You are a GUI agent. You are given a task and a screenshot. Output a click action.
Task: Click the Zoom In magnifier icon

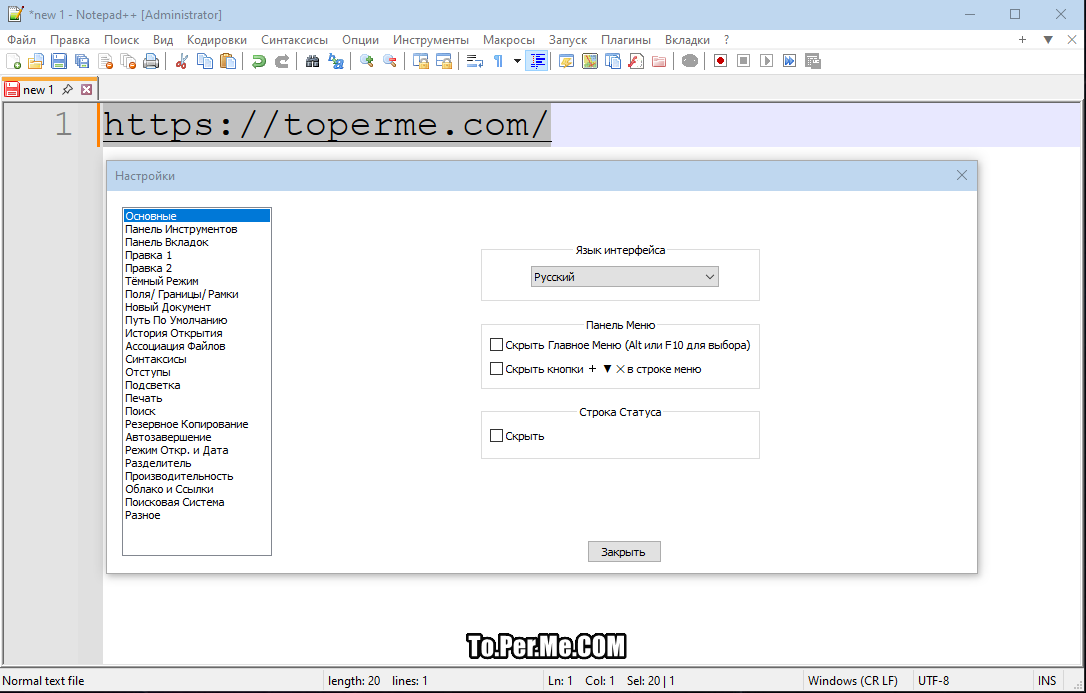pos(367,61)
